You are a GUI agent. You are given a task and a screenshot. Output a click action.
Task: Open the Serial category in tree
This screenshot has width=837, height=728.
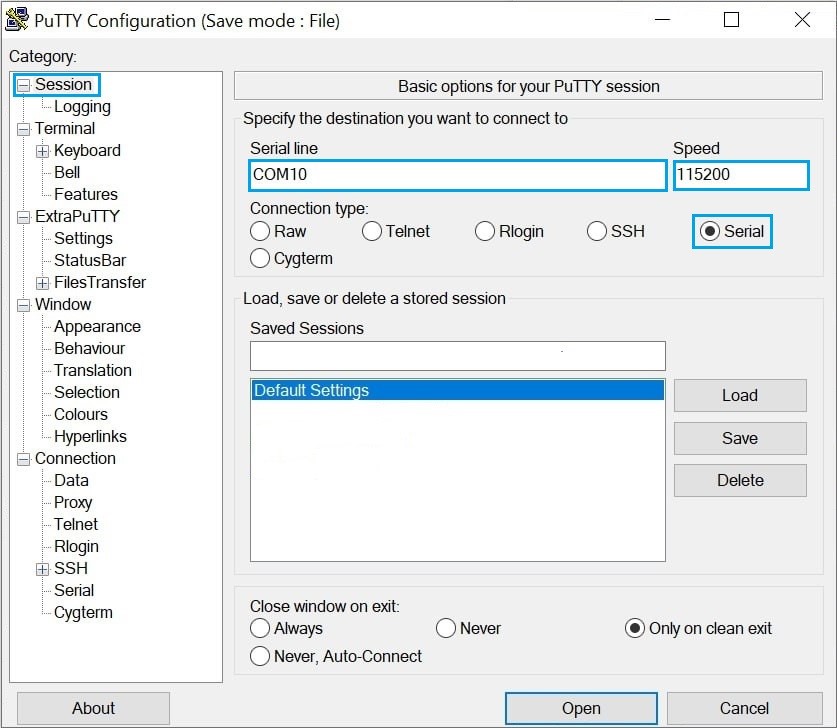click(x=74, y=590)
